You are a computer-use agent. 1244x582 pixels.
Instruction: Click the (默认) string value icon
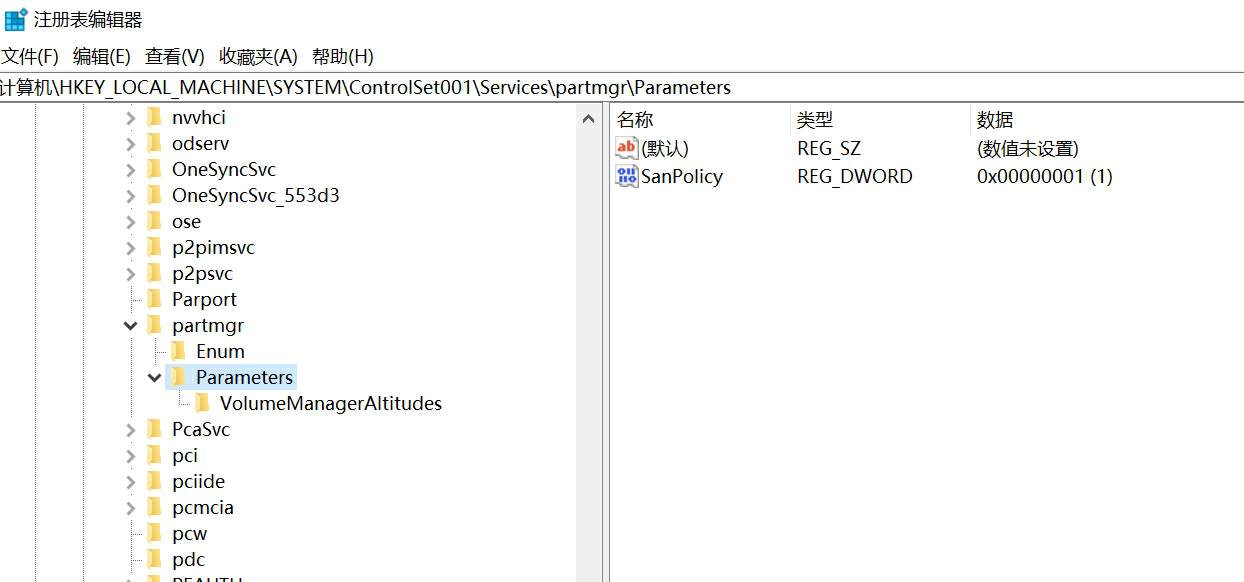(627, 149)
